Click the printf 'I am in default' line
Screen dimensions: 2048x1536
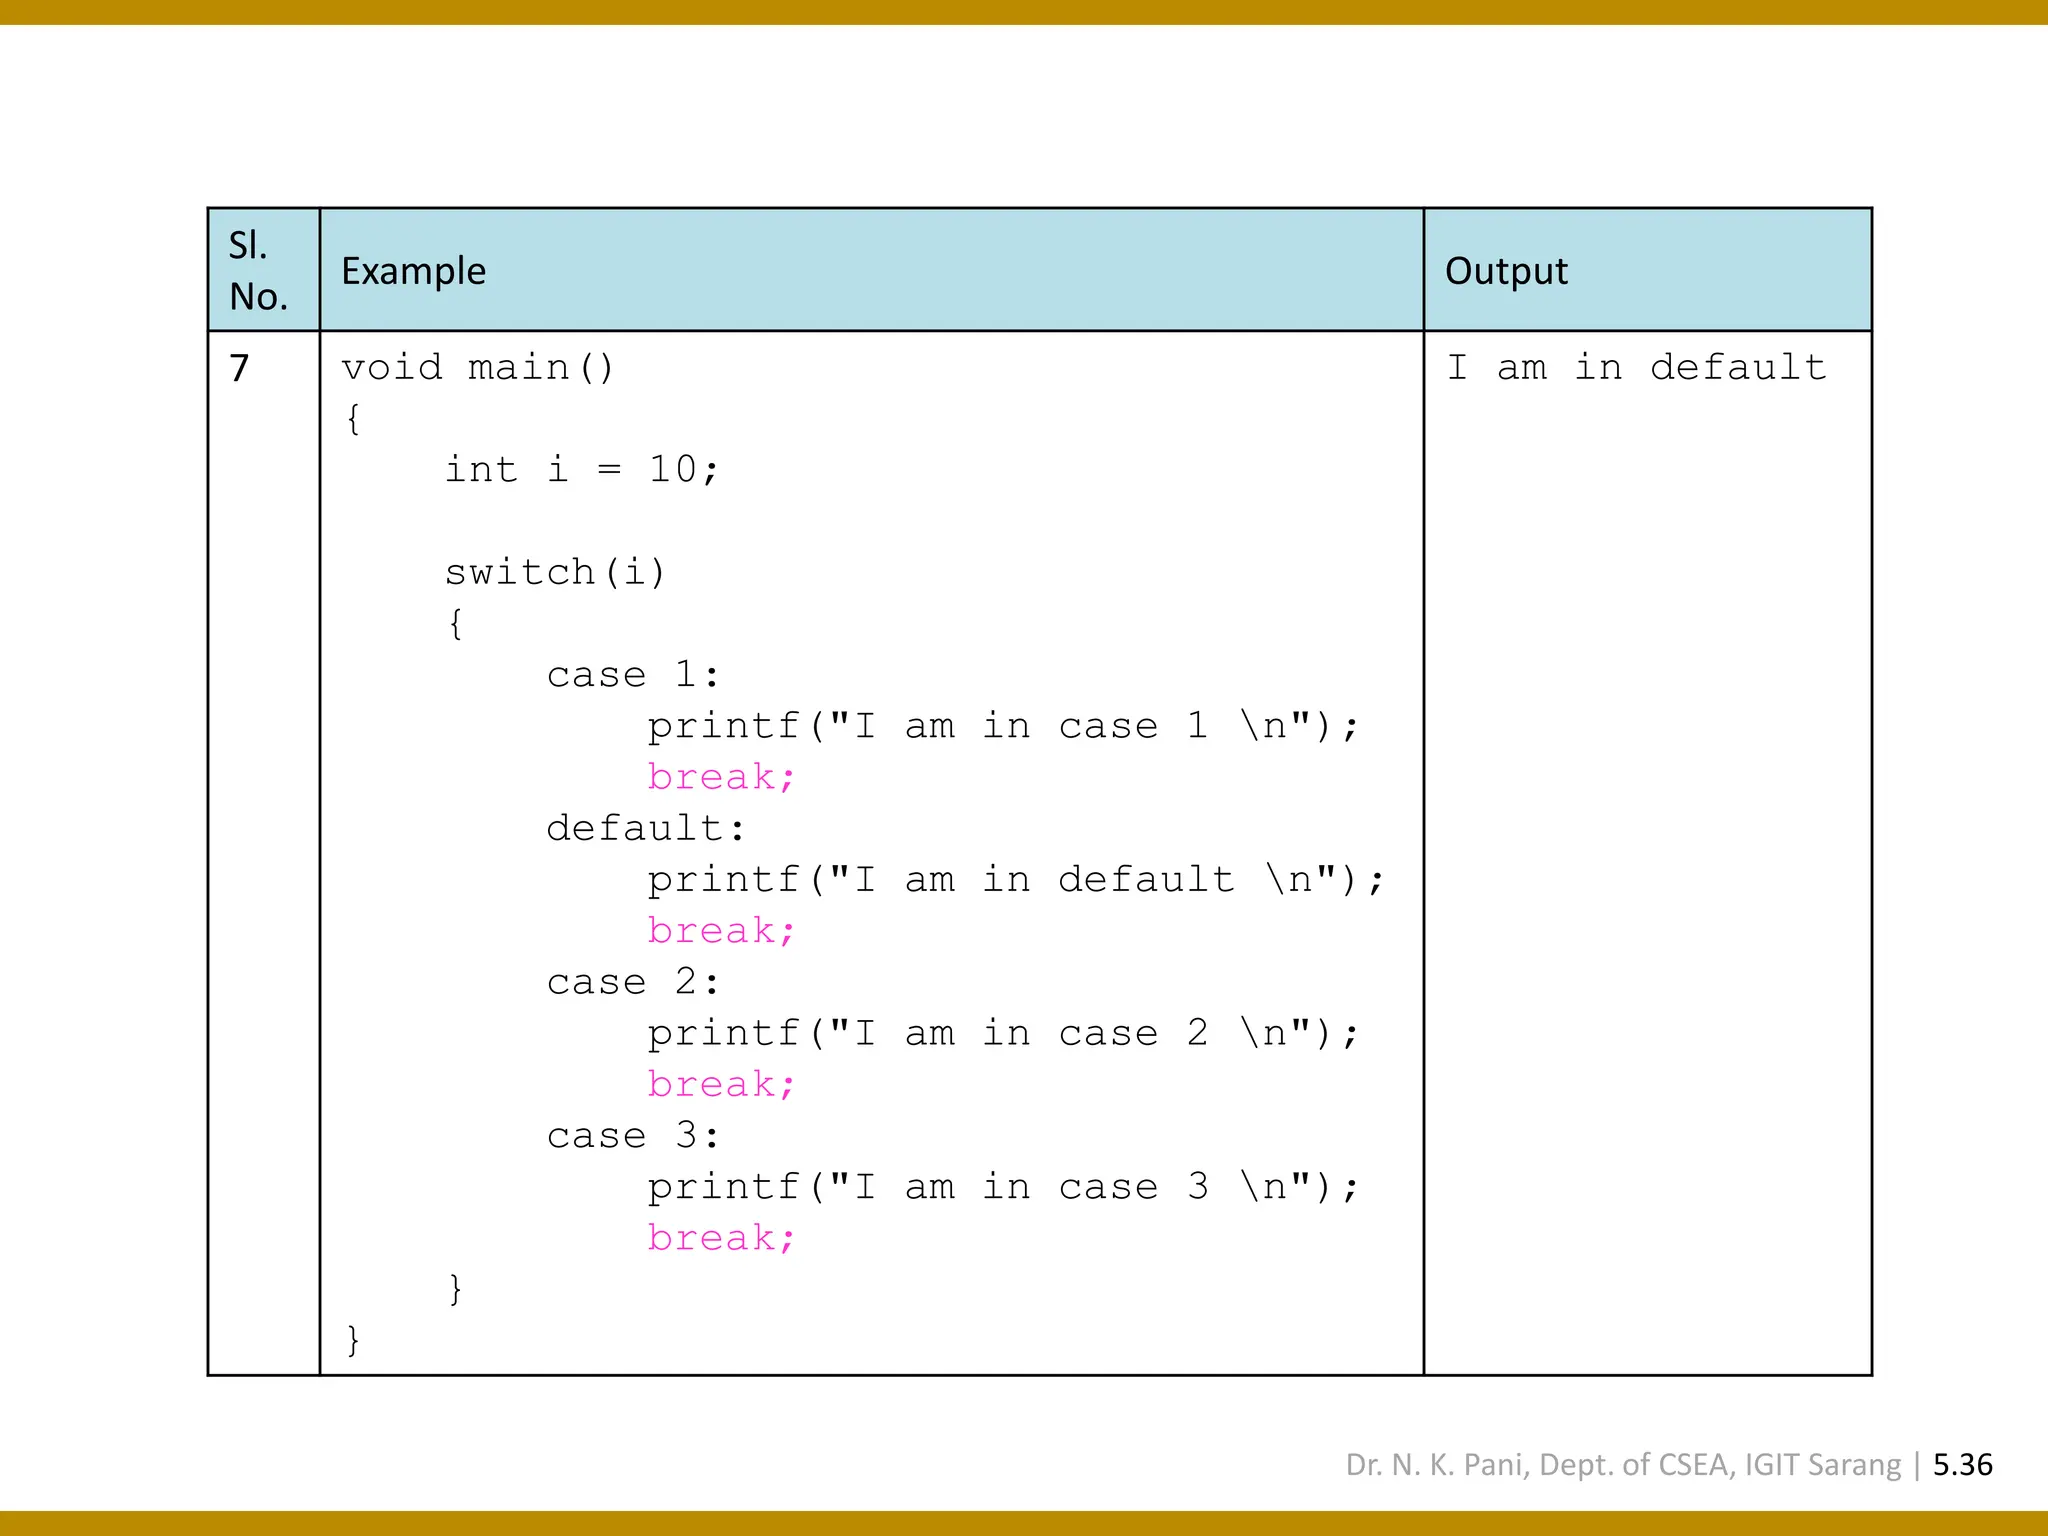click(x=1016, y=881)
